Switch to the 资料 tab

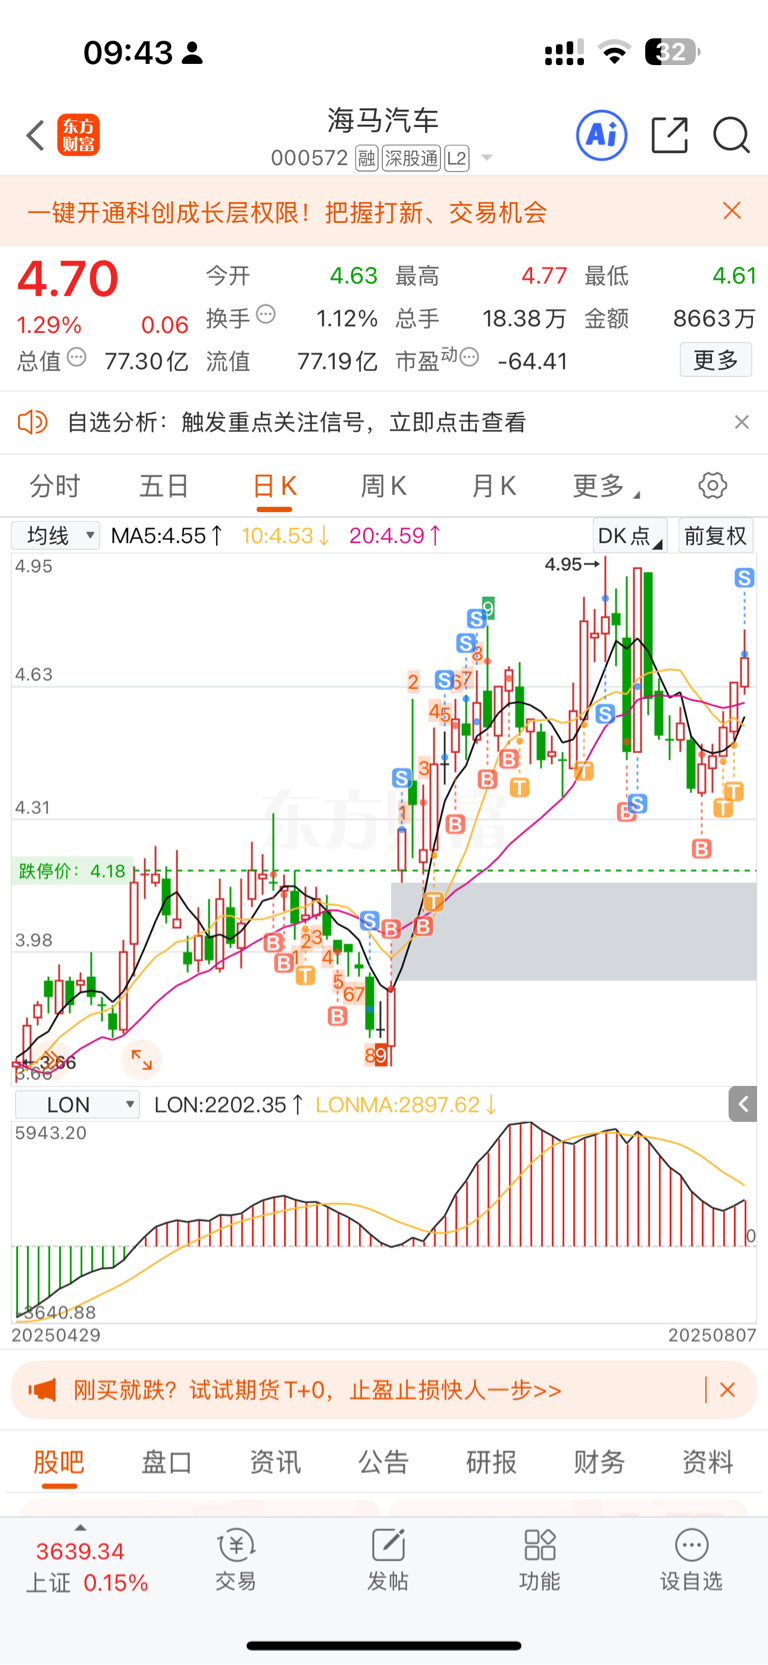(x=707, y=1462)
